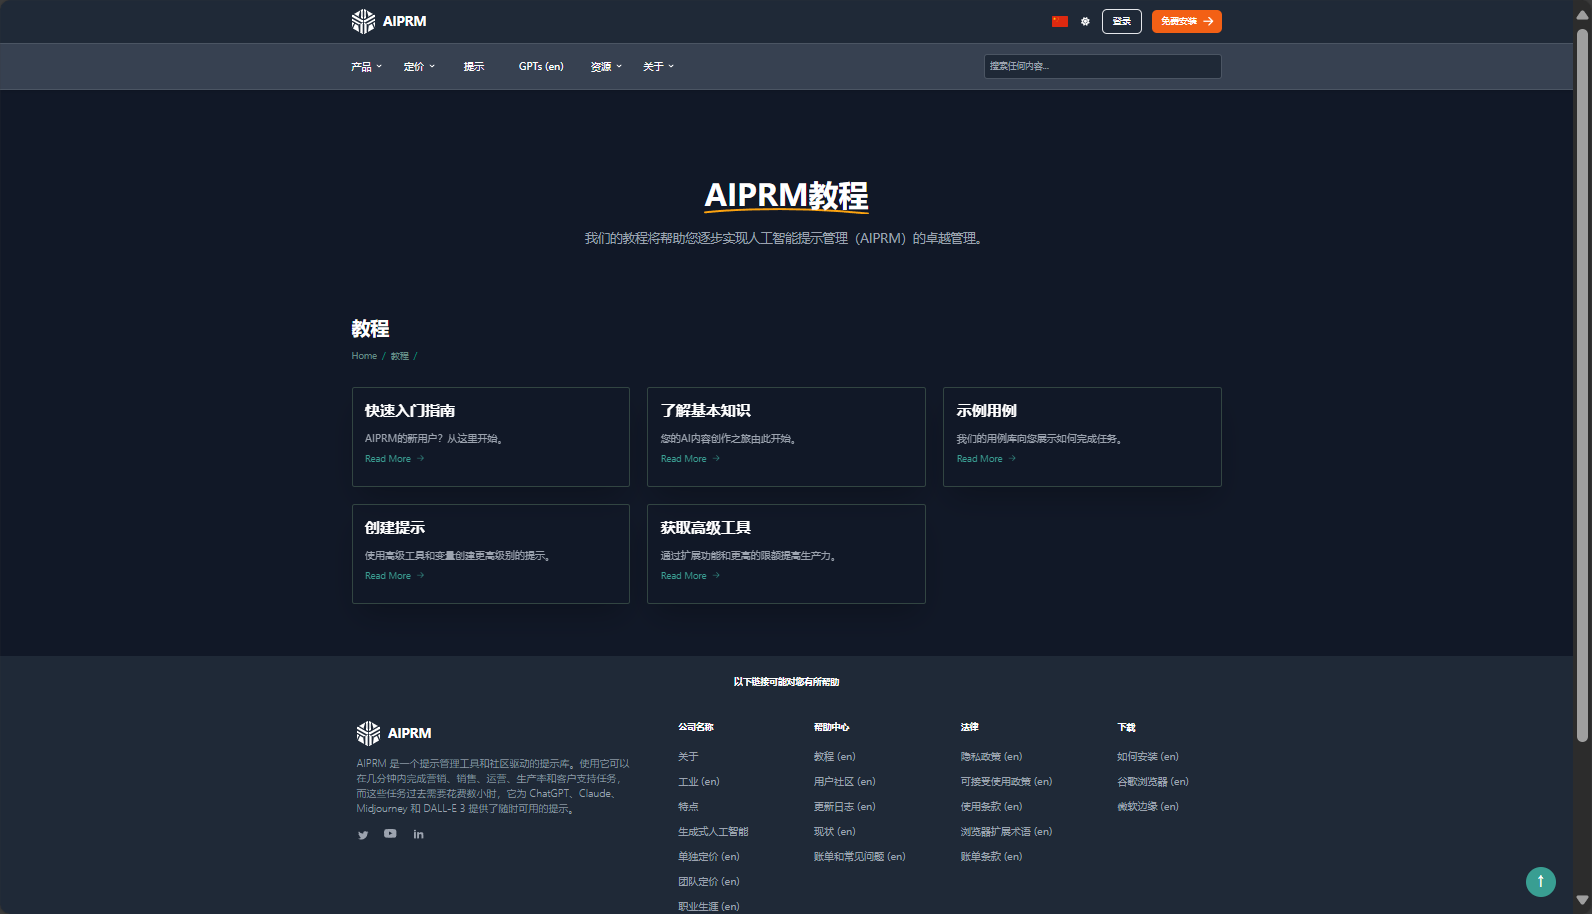The height and width of the screenshot is (914, 1592).
Task: Click the scrollbar down arrow
Action: click(1582, 900)
